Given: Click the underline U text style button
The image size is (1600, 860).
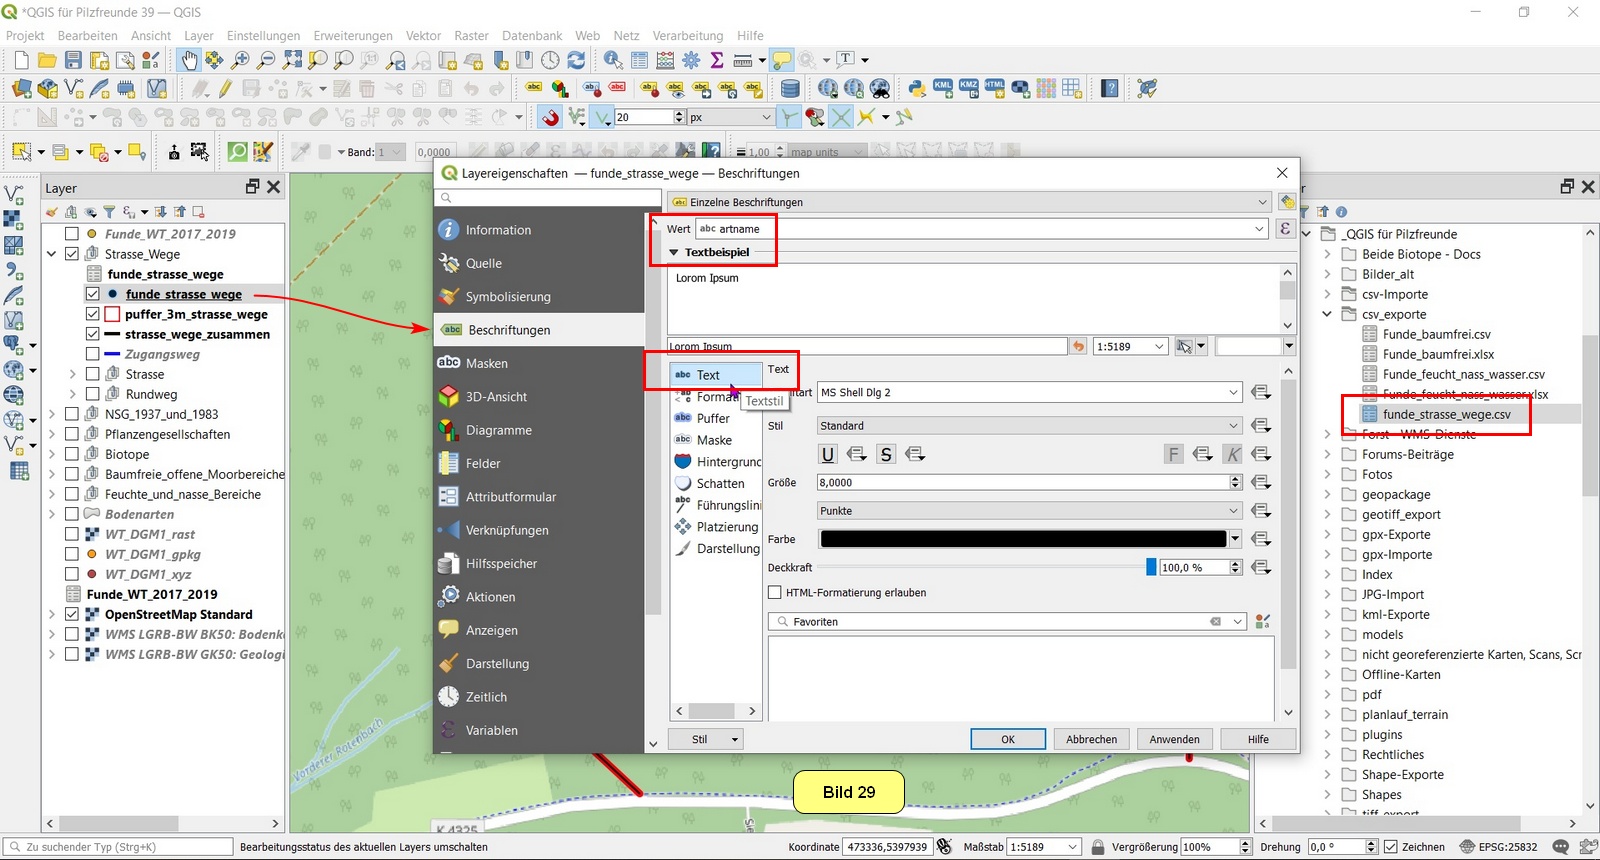Looking at the screenshot, I should click(827, 454).
